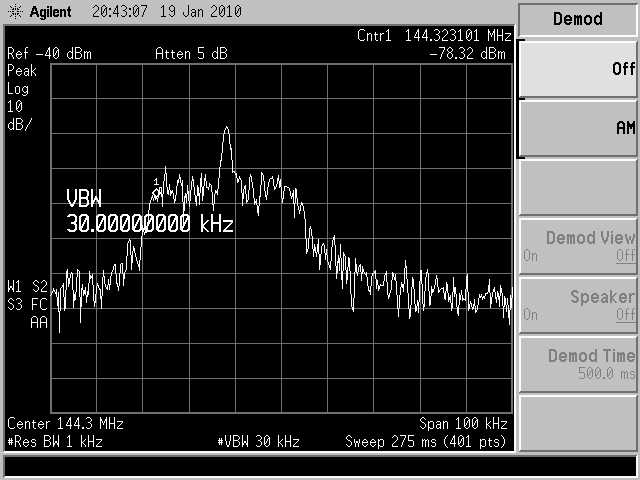The height and width of the screenshot is (480, 640).
Task: Click the Sweep 275 ms (401 pts) label
Action: pos(426,442)
